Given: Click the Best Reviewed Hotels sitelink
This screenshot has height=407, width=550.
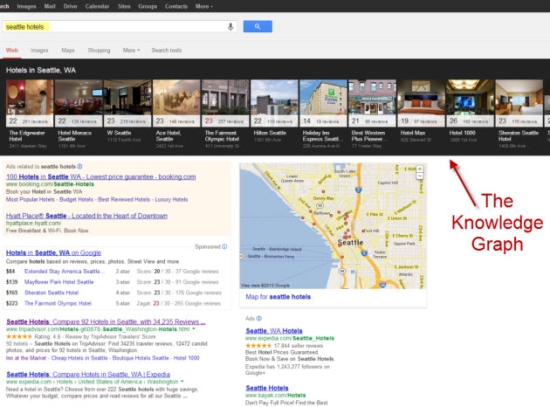Looking at the screenshot, I should coord(124,199).
